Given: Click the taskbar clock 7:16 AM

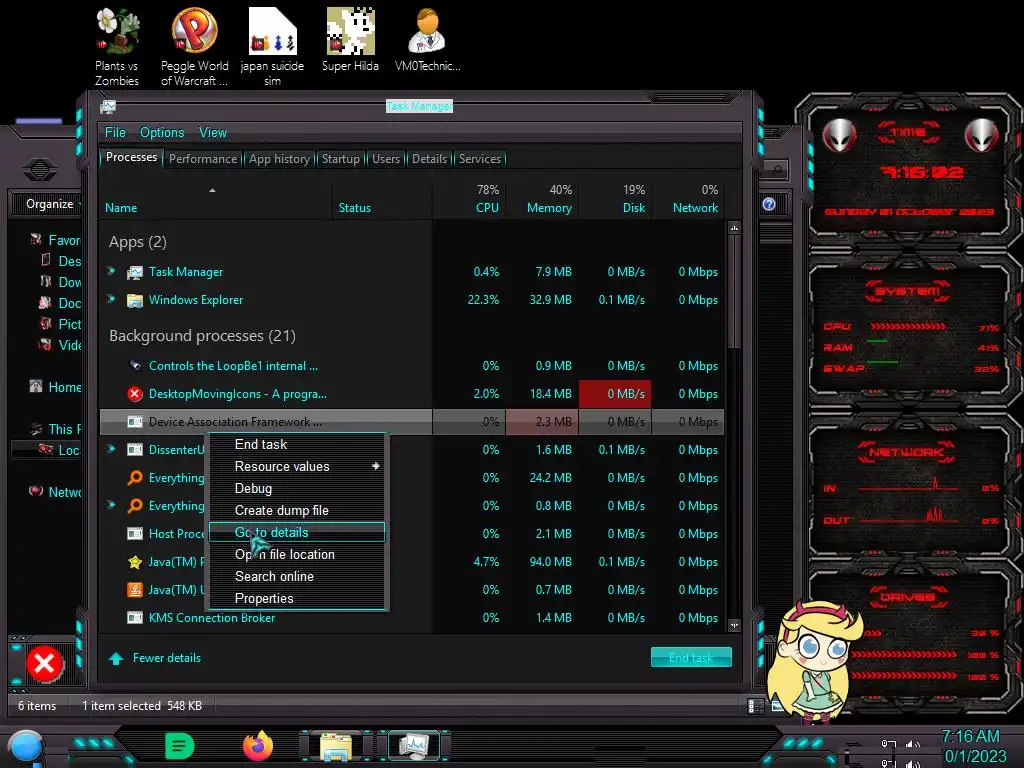Looking at the screenshot, I should [x=970, y=737].
